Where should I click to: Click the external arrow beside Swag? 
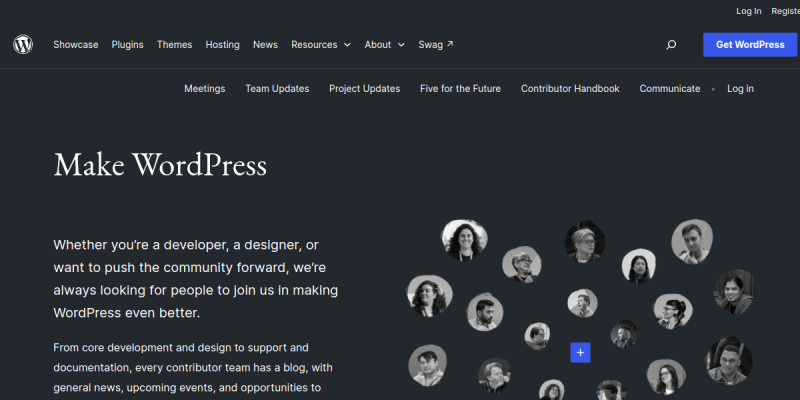tap(450, 44)
